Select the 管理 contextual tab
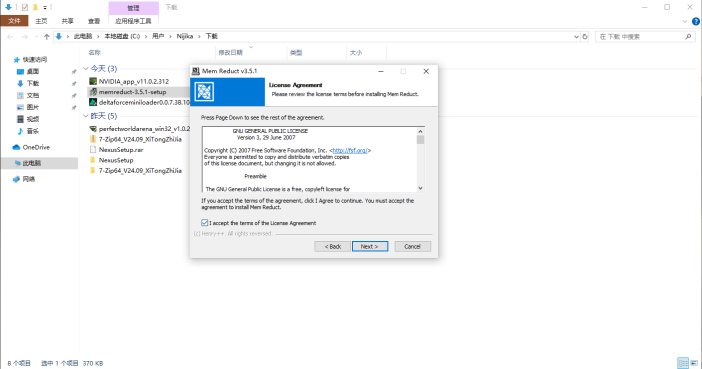The width and height of the screenshot is (702, 369). (x=133, y=8)
